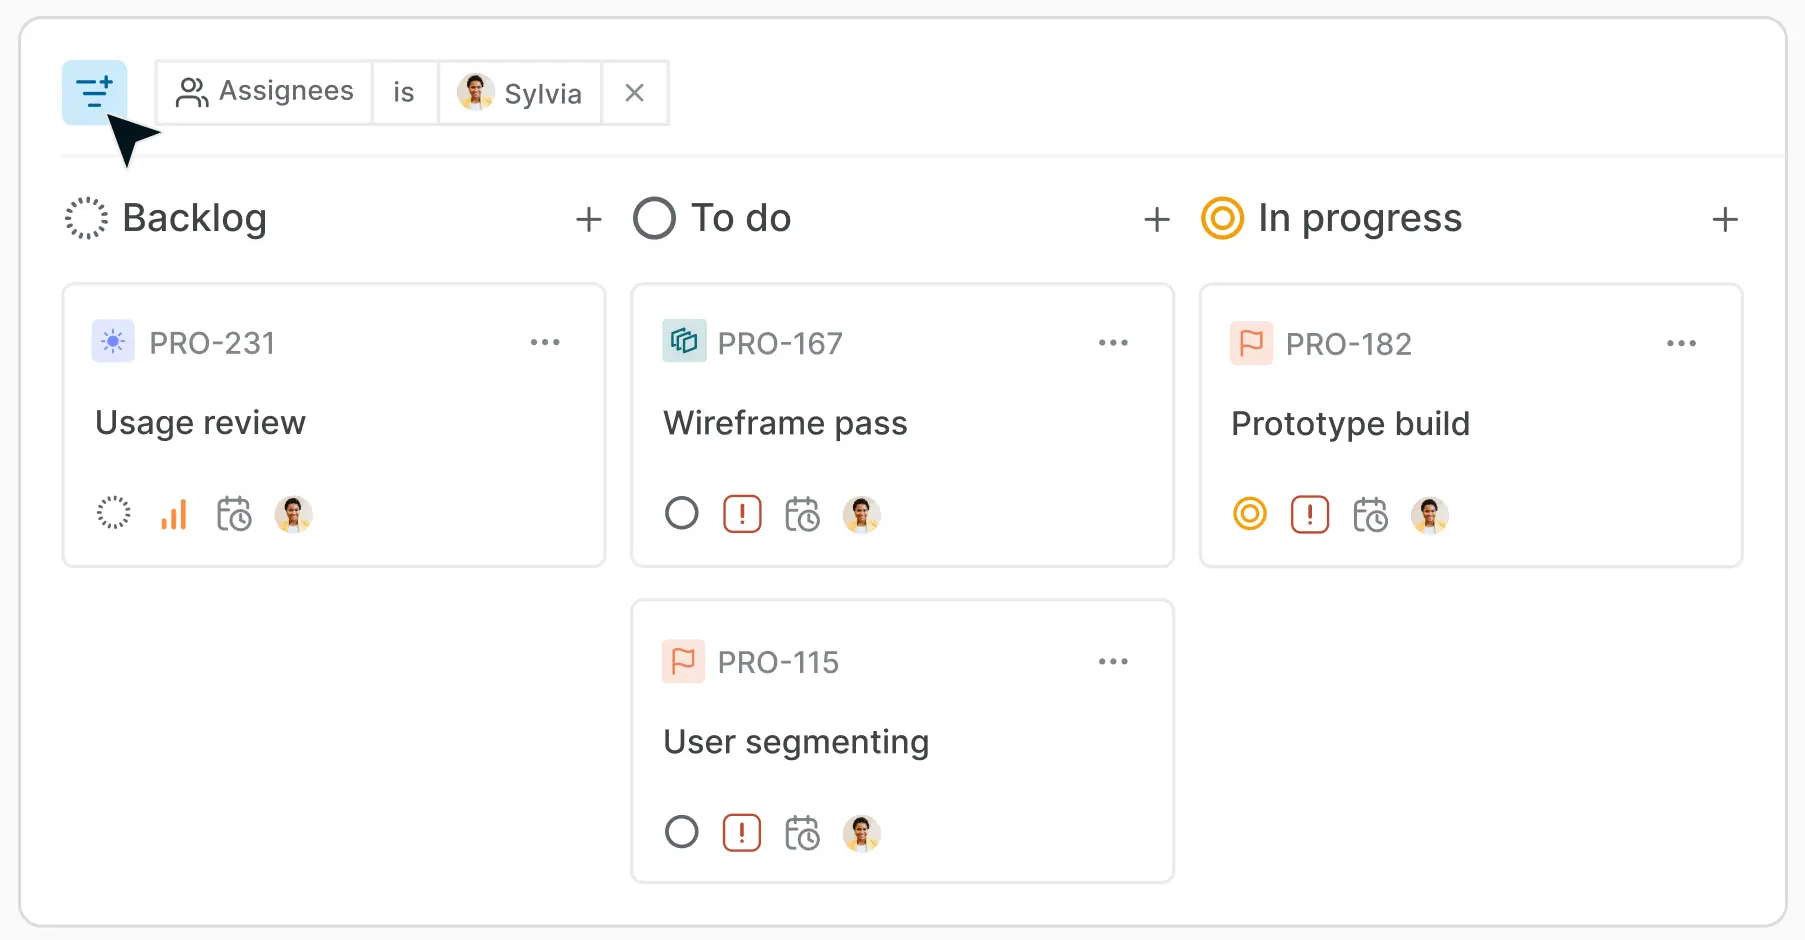Viewport: 1805px width, 940px height.
Task: Add a new card to In progress
Action: point(1725,219)
